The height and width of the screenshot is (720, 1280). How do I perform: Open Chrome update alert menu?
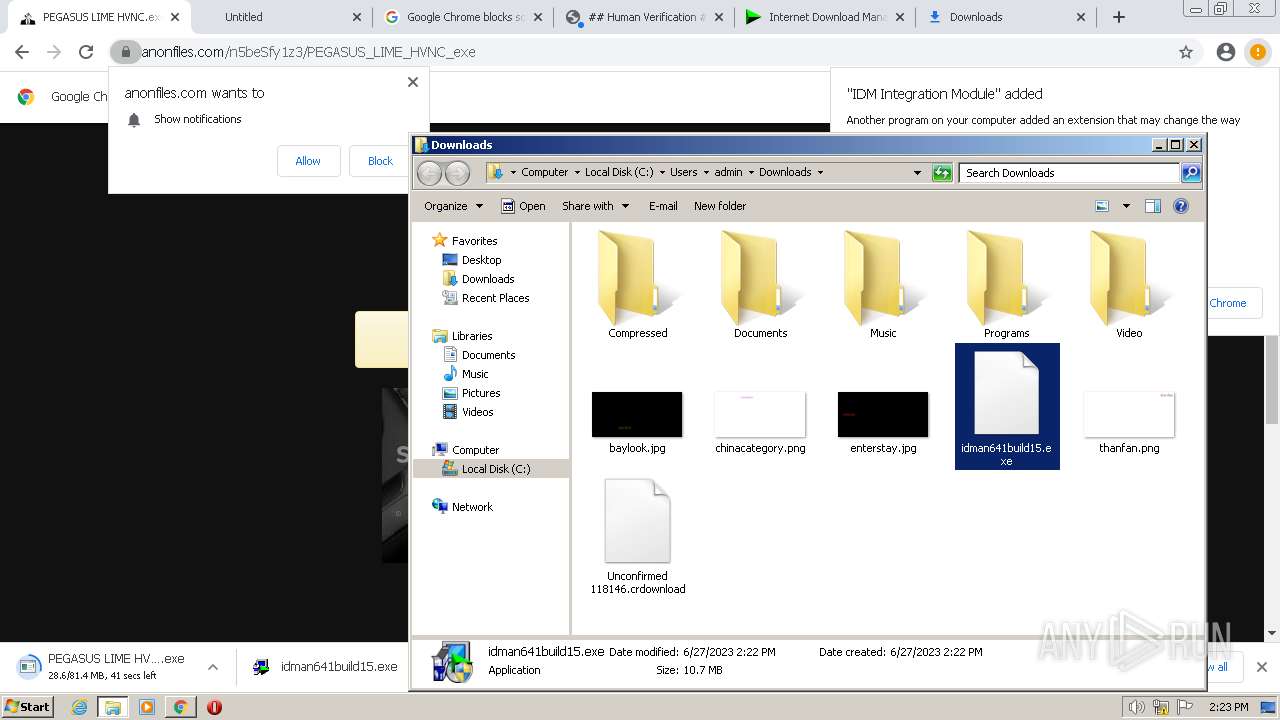[x=1257, y=52]
